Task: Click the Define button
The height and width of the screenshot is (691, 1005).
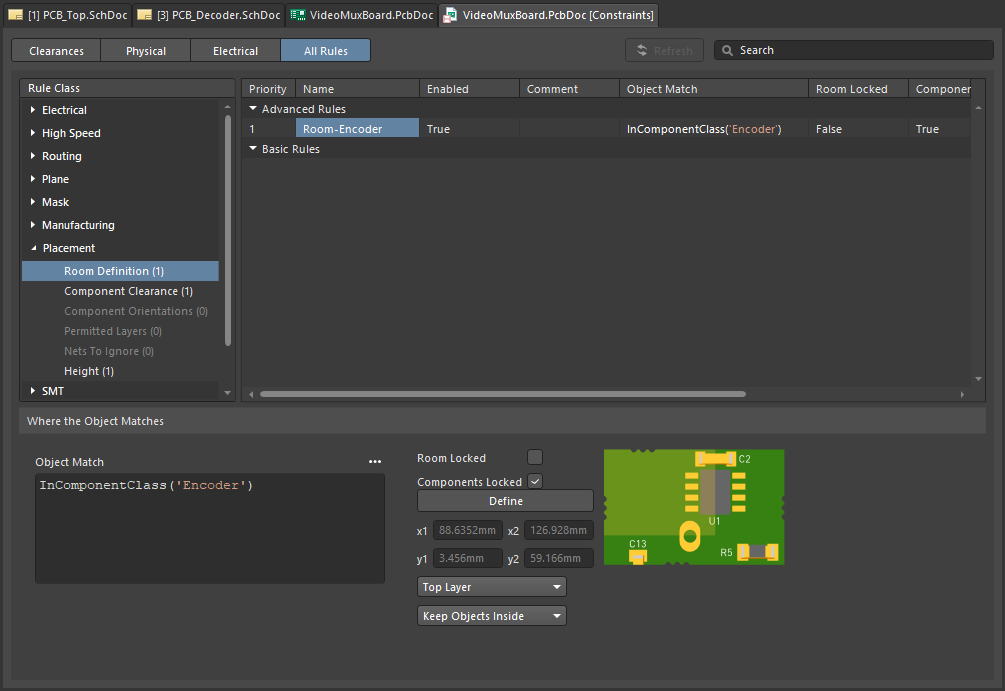Action: tap(505, 501)
